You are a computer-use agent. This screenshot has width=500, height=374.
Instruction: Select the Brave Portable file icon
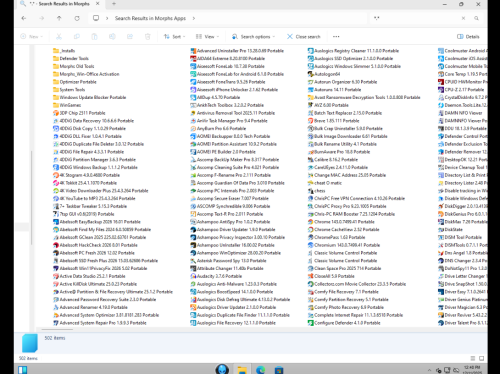point(310,121)
